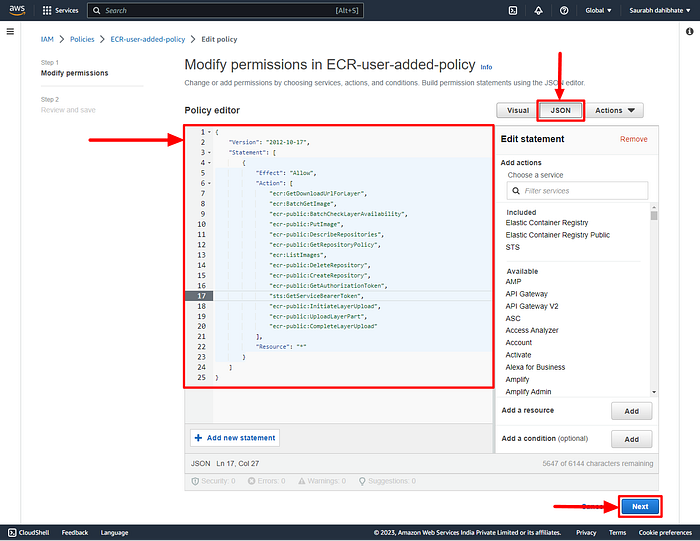Viewport: 700px width, 541px height.
Task: Open ECR-user-added-policy breadcrumb
Action: click(148, 39)
